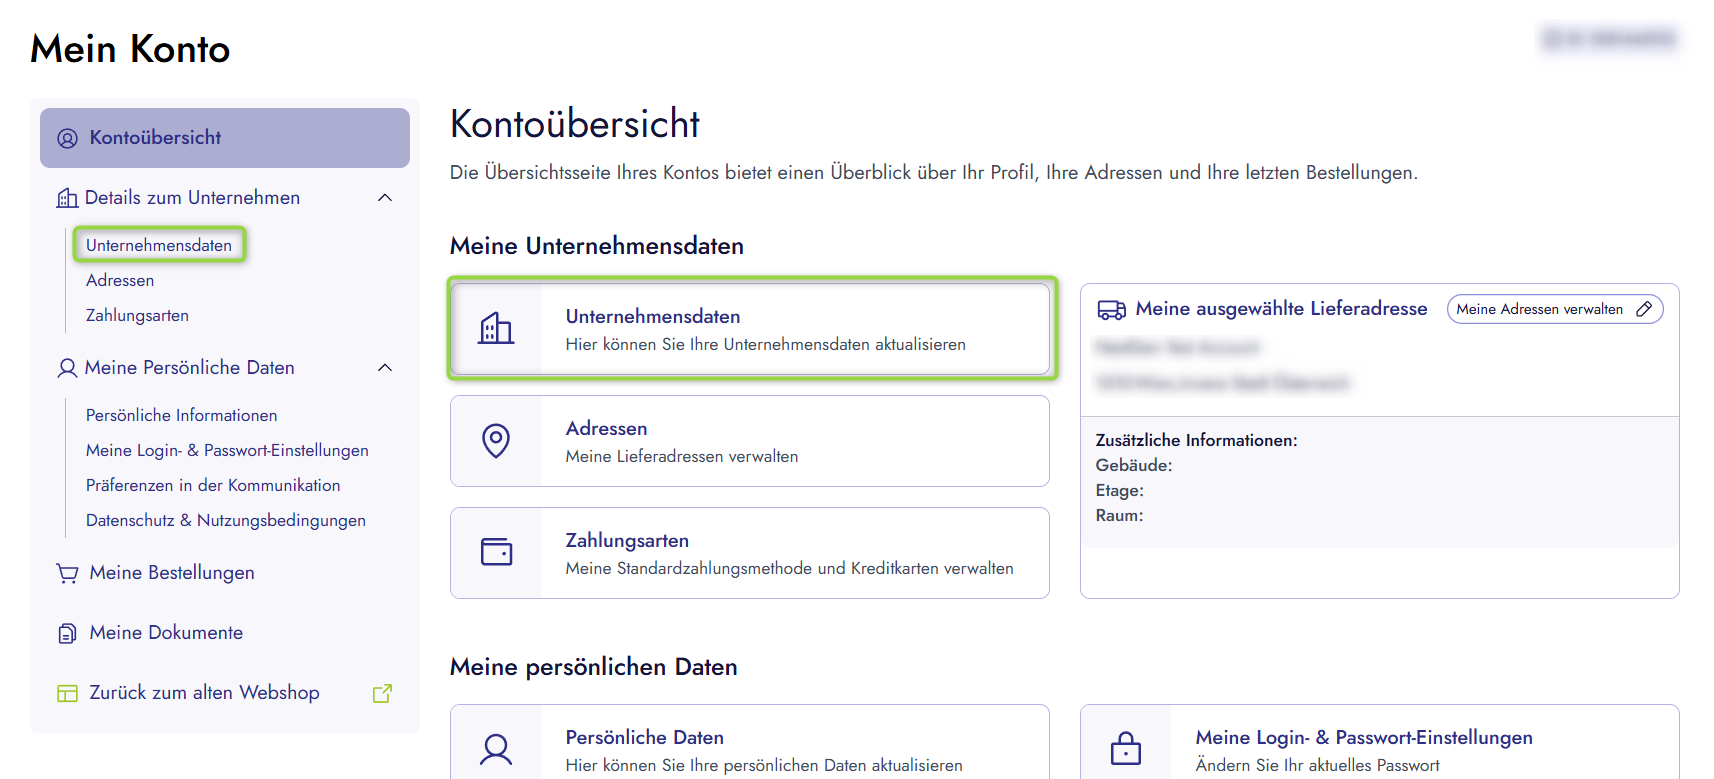Open the Unternehmensdaten card title link
Viewport: 1714px width, 779px height.
click(653, 316)
